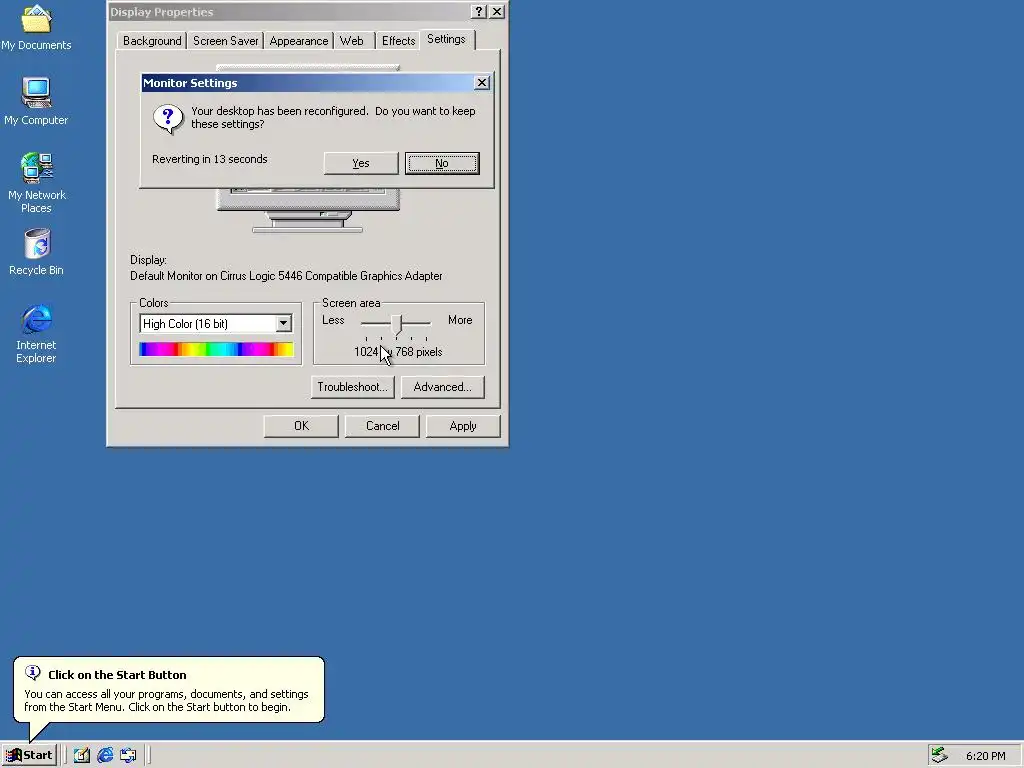
Task: Click the 'Less' label of Screen area
Action: point(333,320)
